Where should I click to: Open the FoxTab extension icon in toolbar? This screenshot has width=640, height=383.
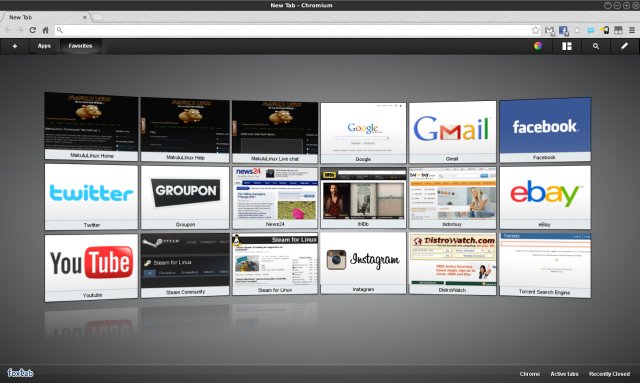618,30
